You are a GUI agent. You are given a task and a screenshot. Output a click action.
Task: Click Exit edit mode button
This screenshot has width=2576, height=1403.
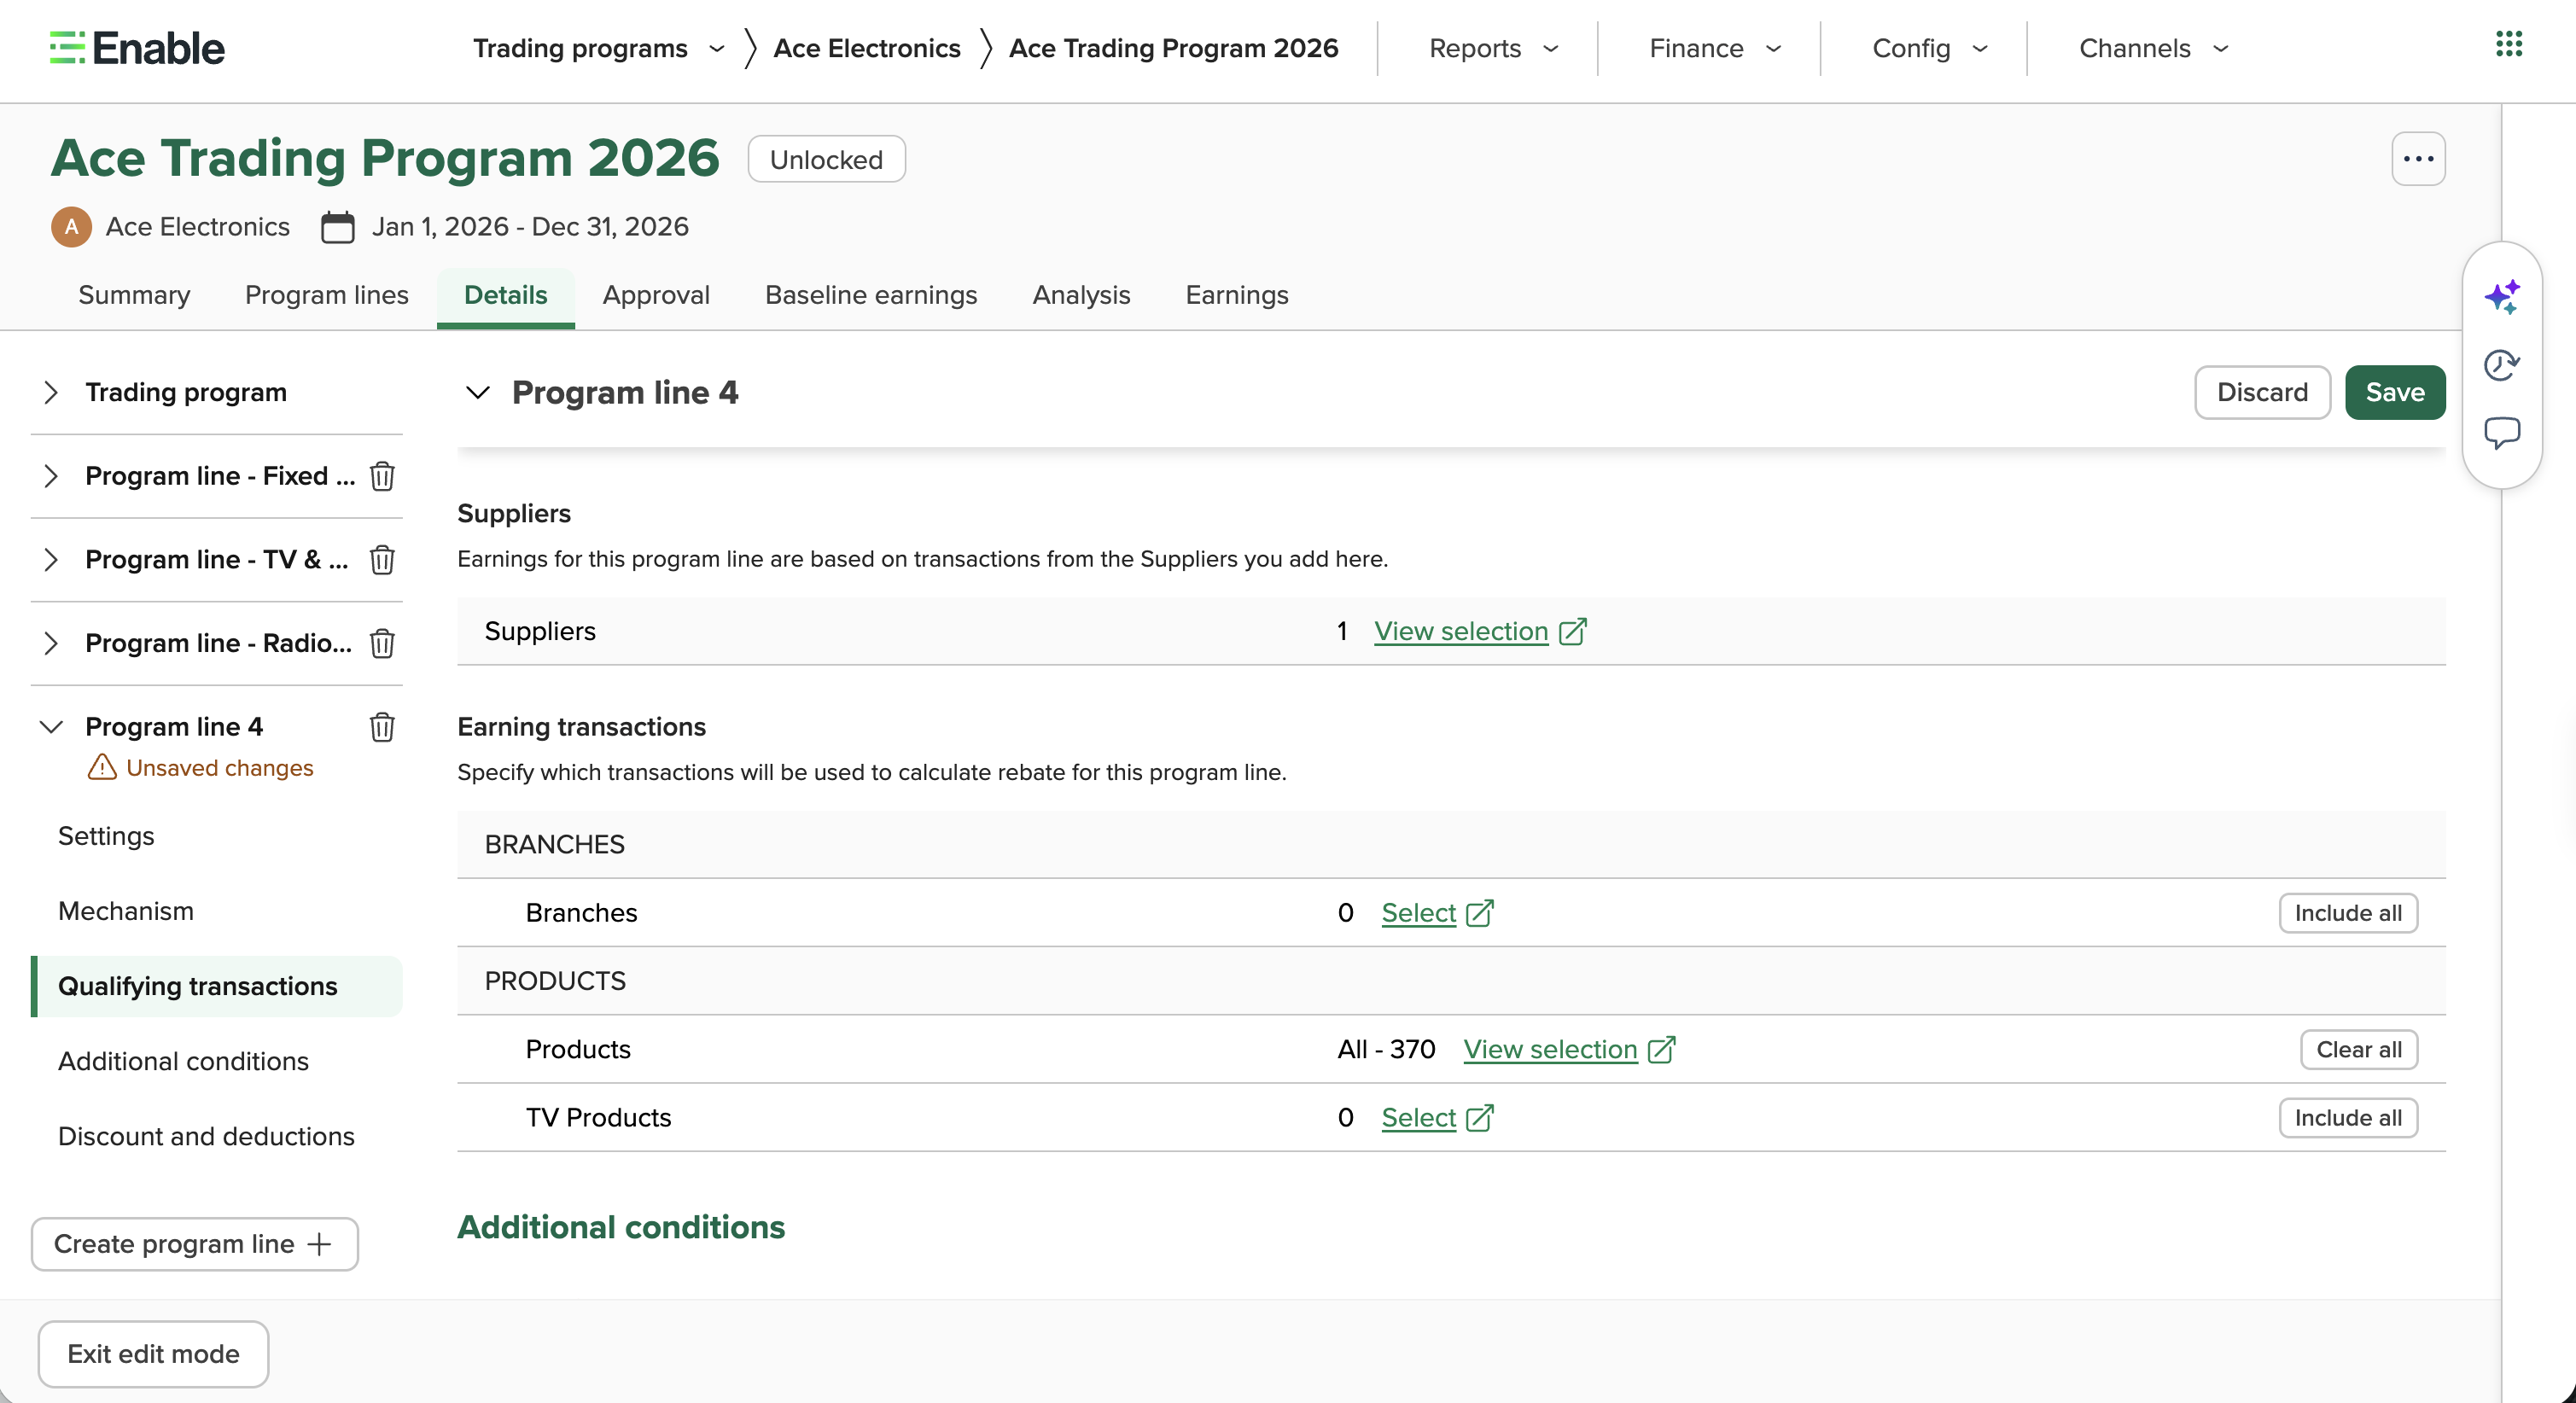coord(153,1354)
